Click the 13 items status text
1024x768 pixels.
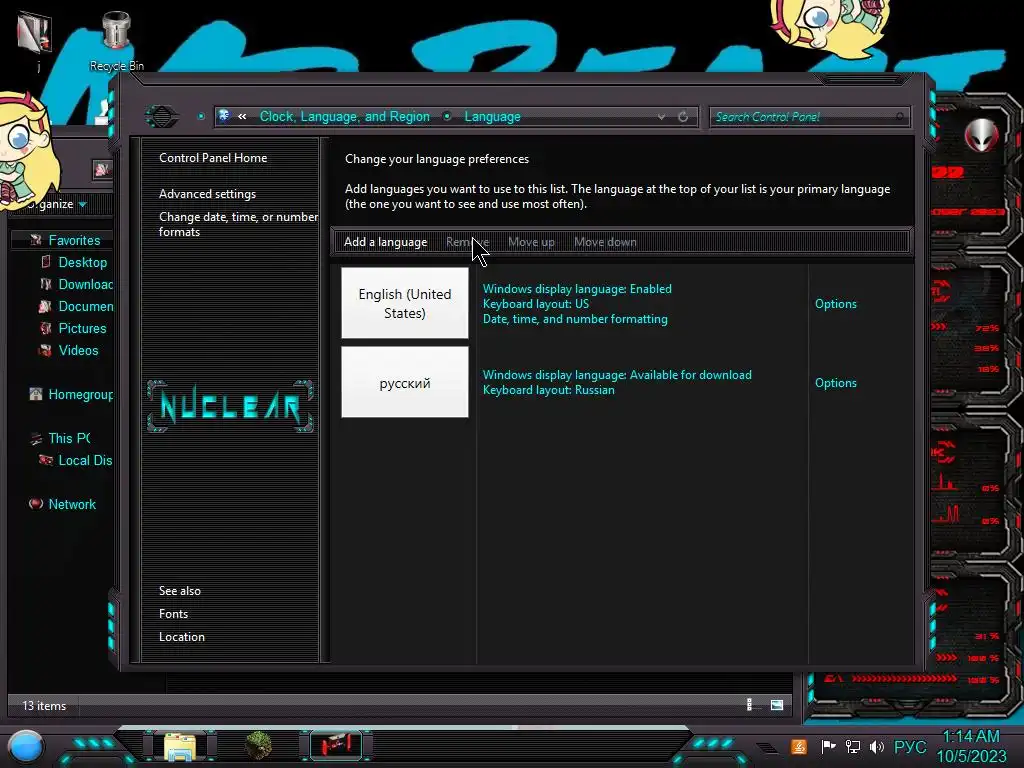coord(44,705)
